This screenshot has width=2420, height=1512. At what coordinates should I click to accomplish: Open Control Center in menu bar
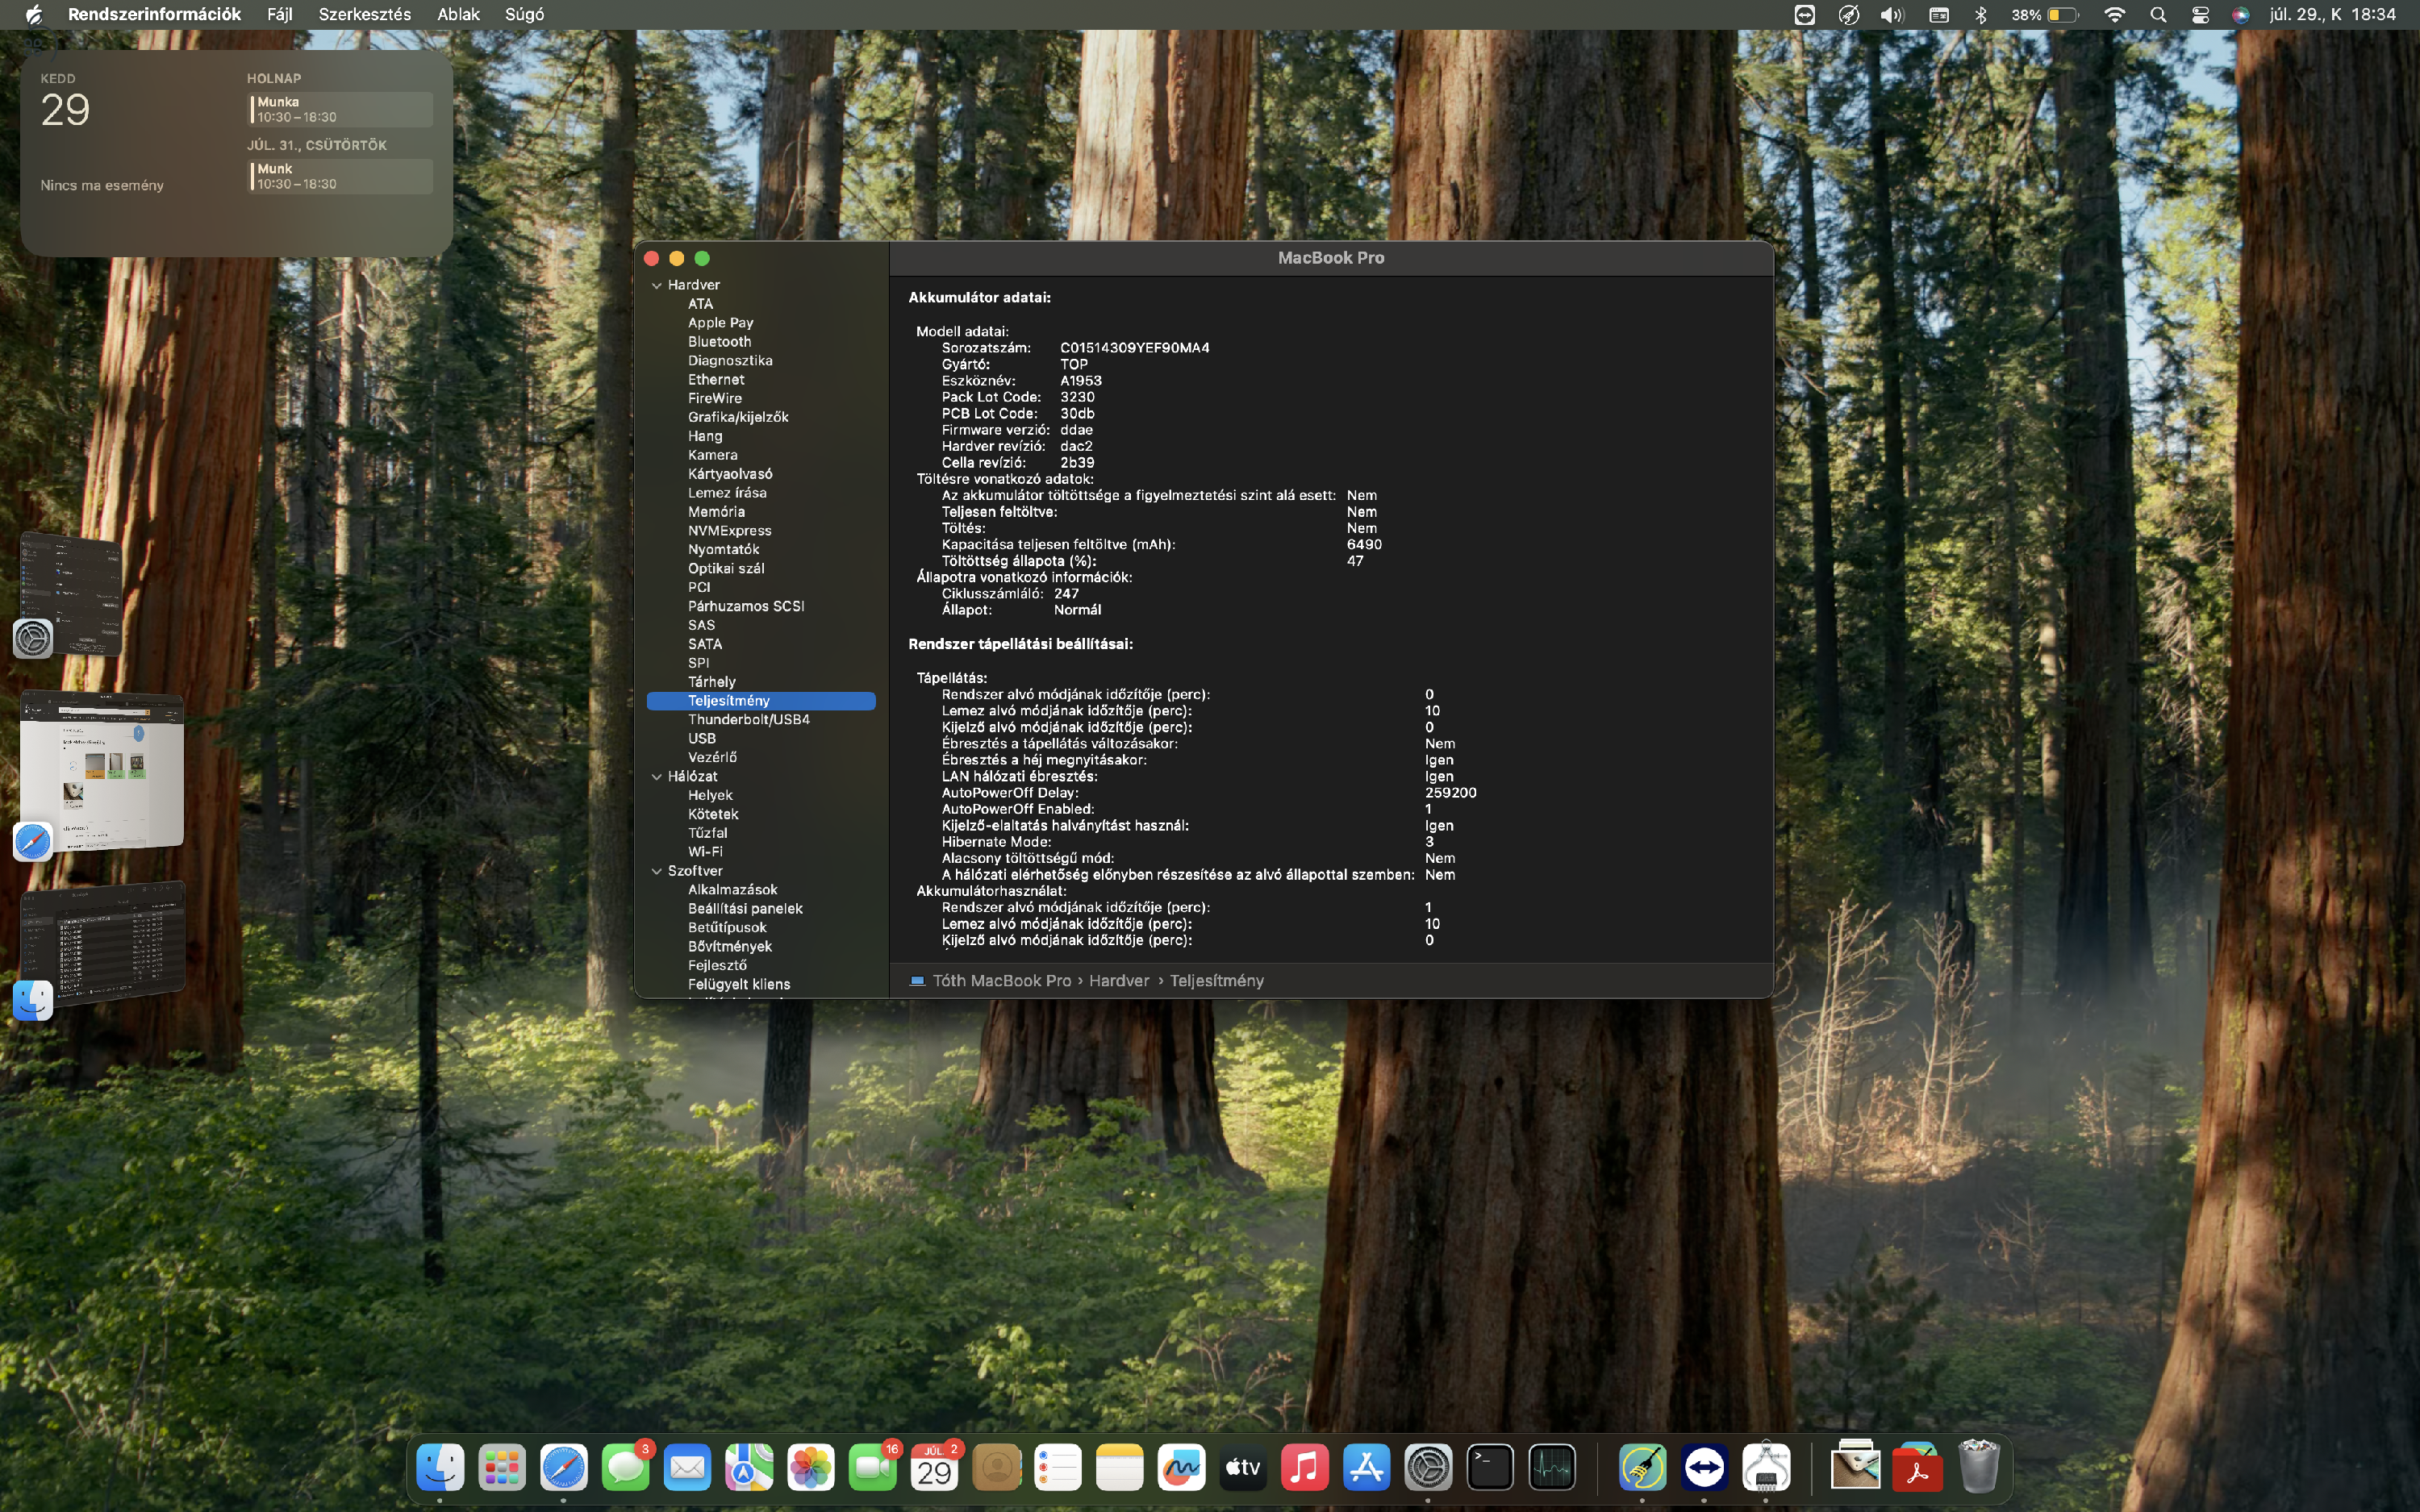(2200, 14)
